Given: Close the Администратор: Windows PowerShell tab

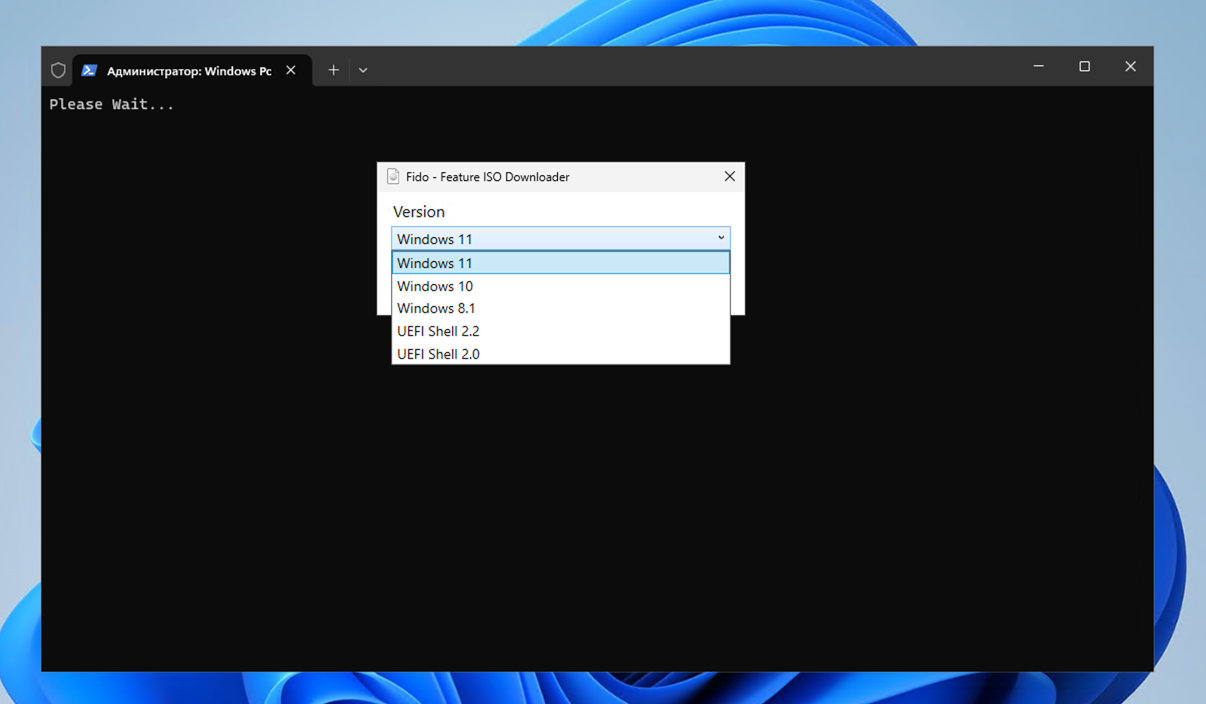Looking at the screenshot, I should pyautogui.click(x=291, y=70).
